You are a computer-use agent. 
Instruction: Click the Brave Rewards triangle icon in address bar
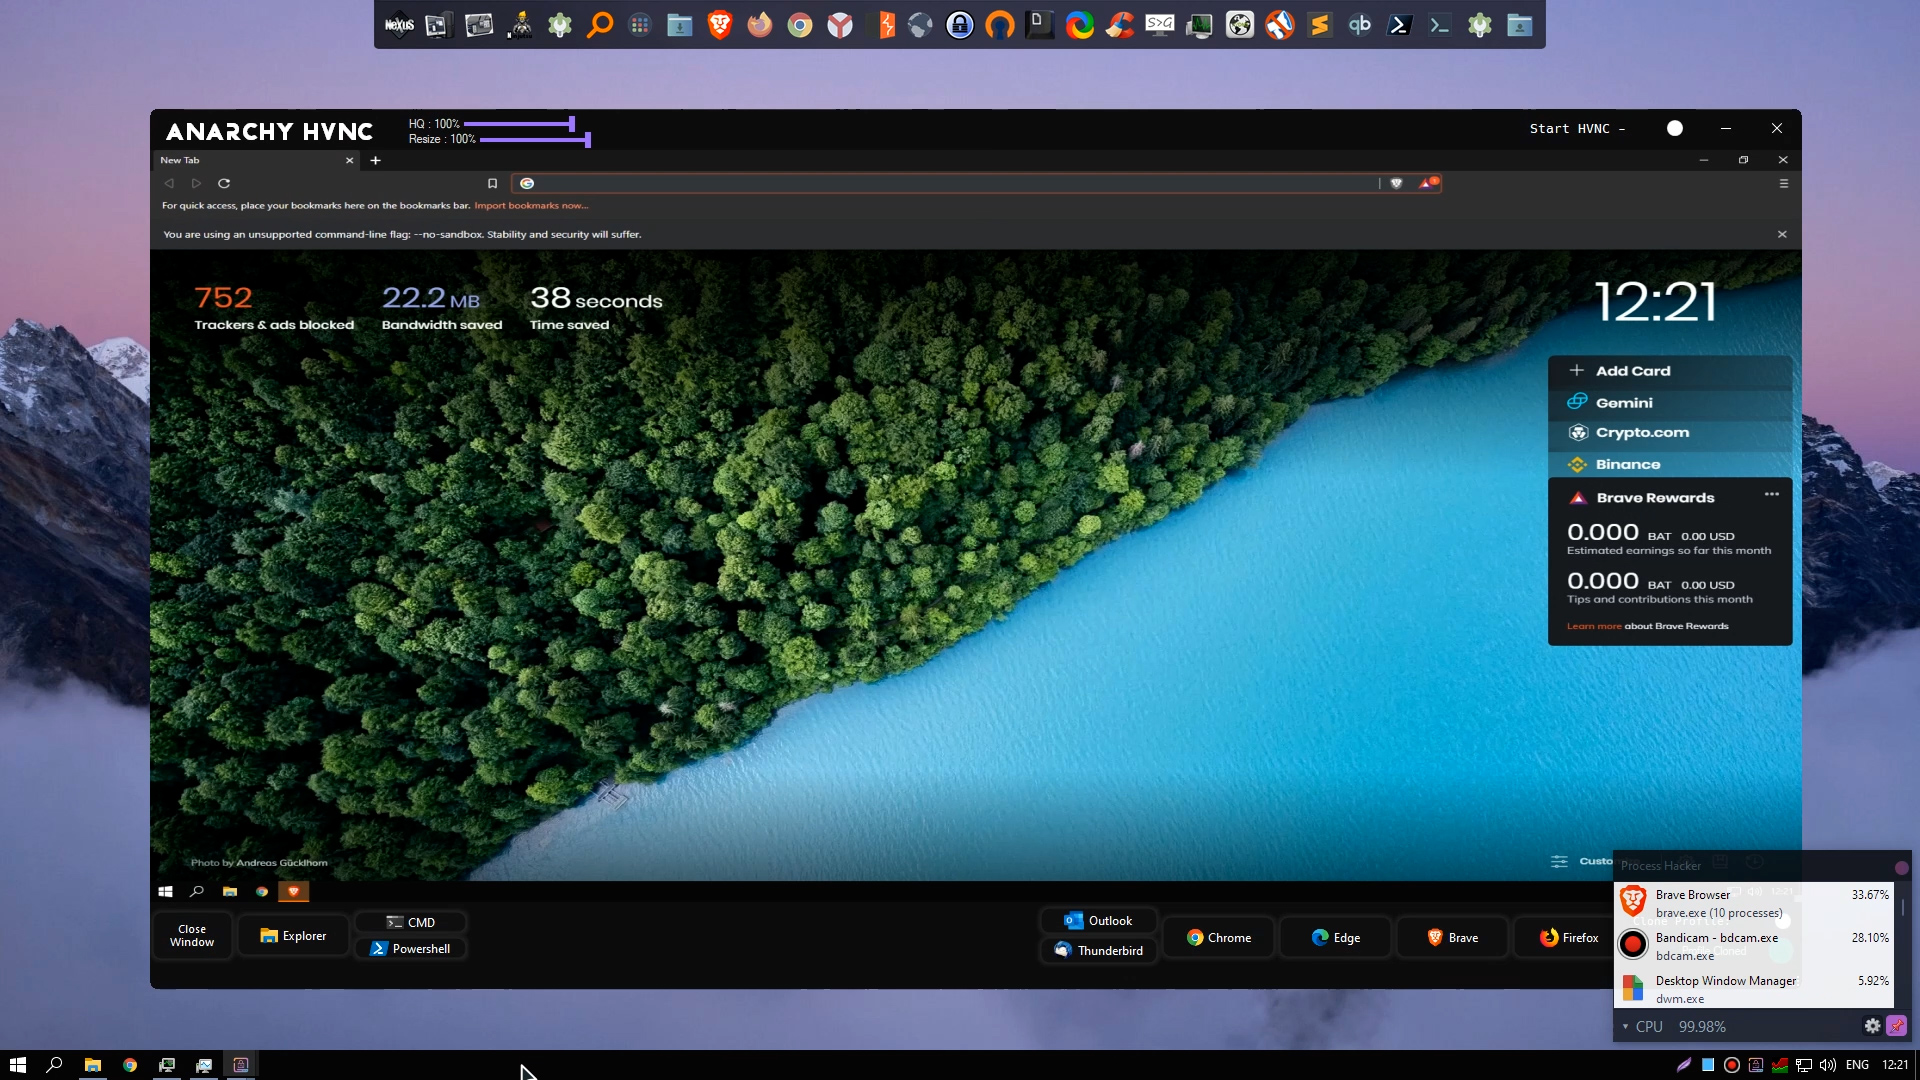(x=1427, y=183)
